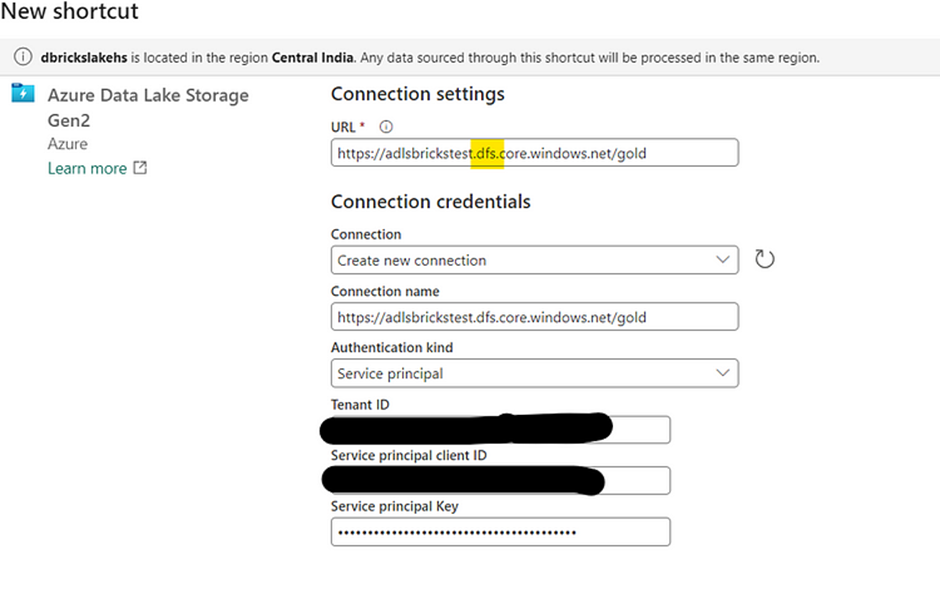The height and width of the screenshot is (604, 940).
Task: Click the bold 'dbrickslakehs' name in banner
Action: click(x=84, y=57)
